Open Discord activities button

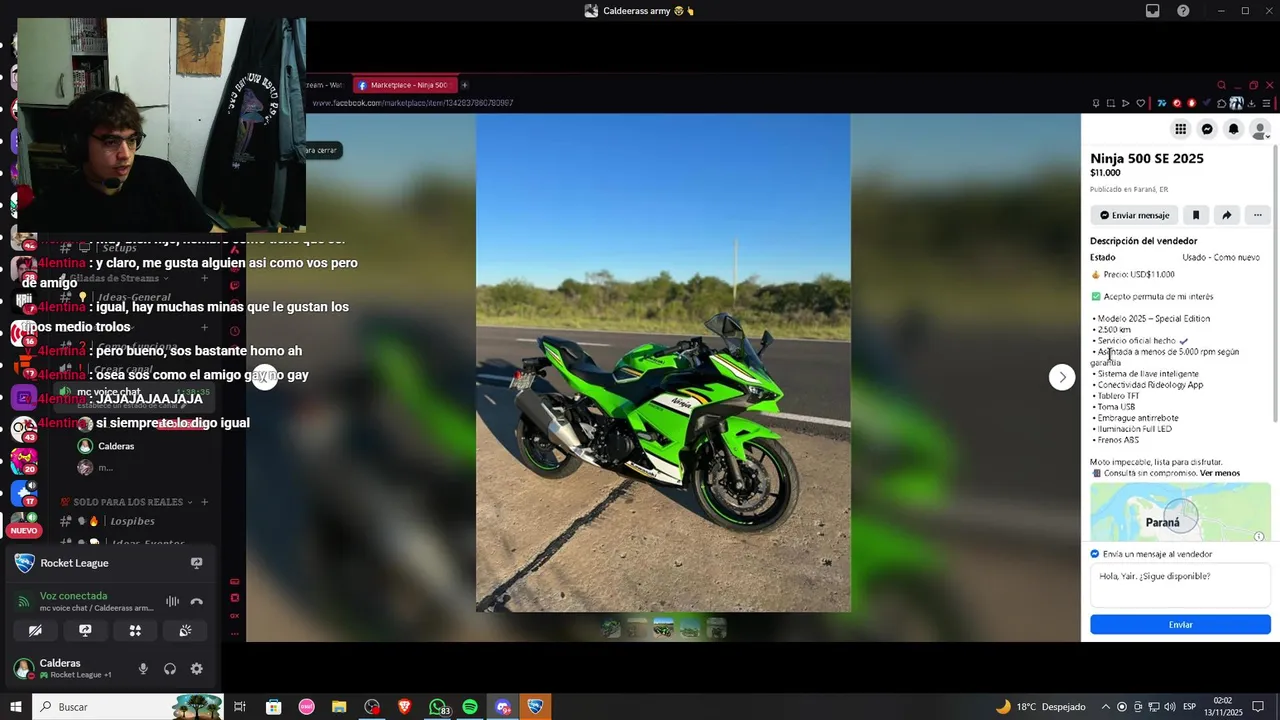135,631
